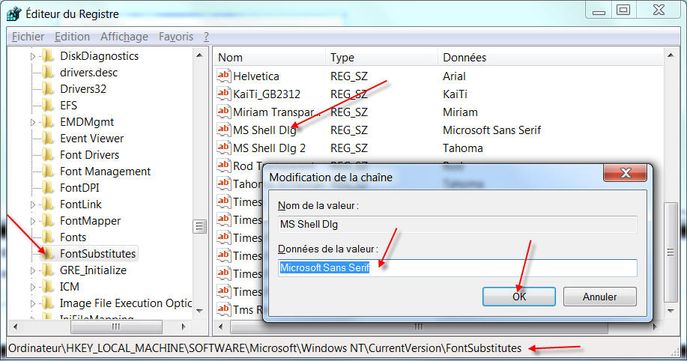Select the EMDMgmt folder icon
The height and width of the screenshot is (361, 687).
point(48,122)
